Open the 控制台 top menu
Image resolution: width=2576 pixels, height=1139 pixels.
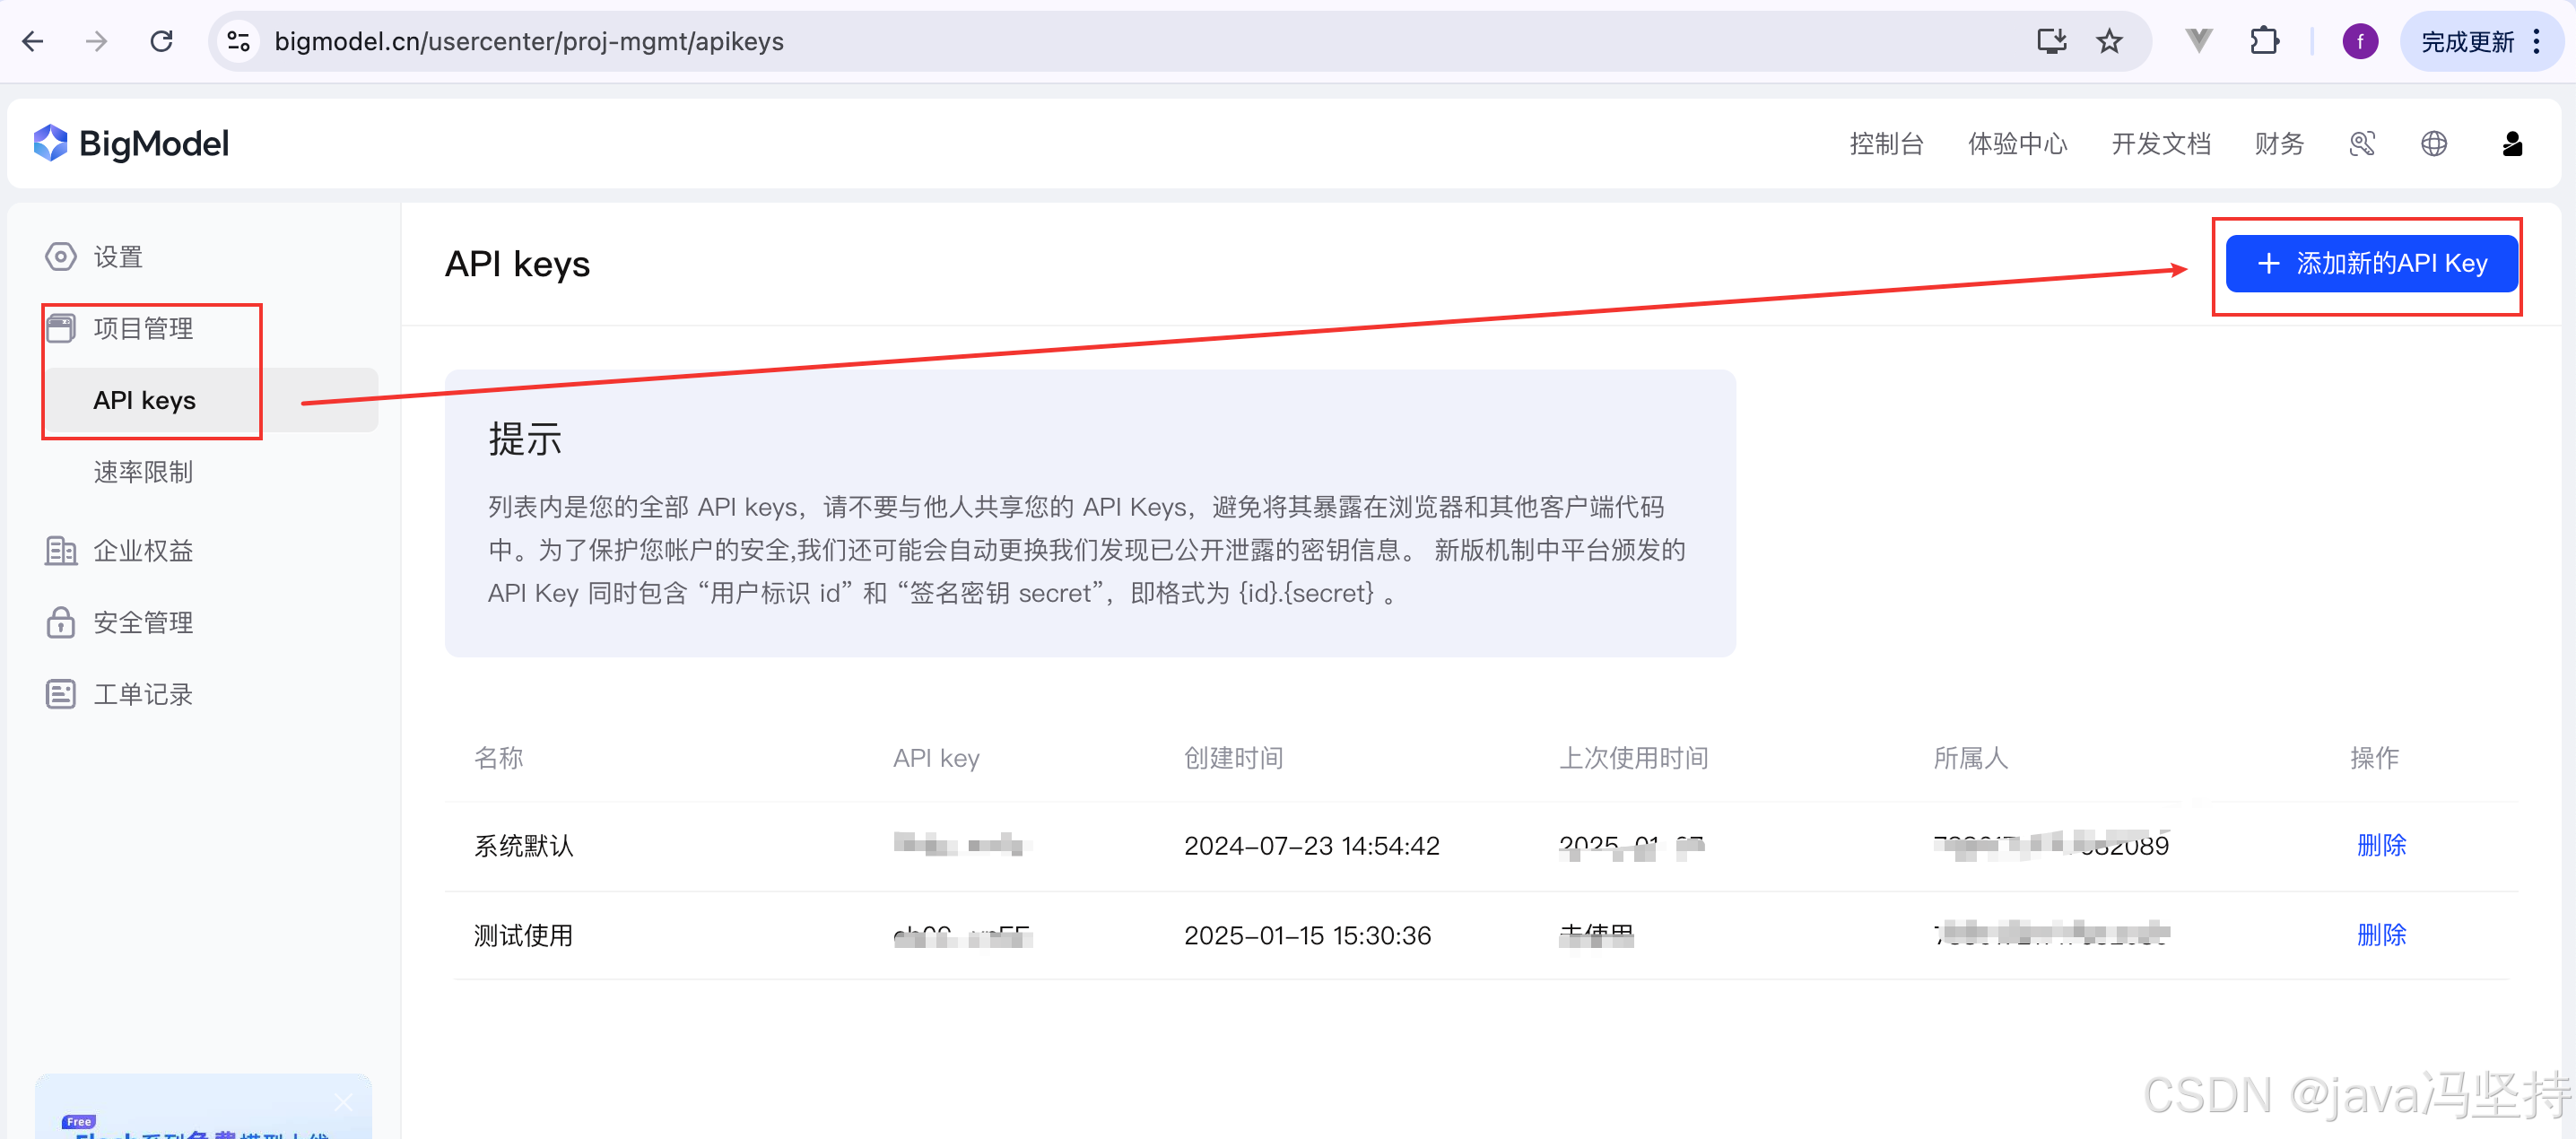(1886, 144)
